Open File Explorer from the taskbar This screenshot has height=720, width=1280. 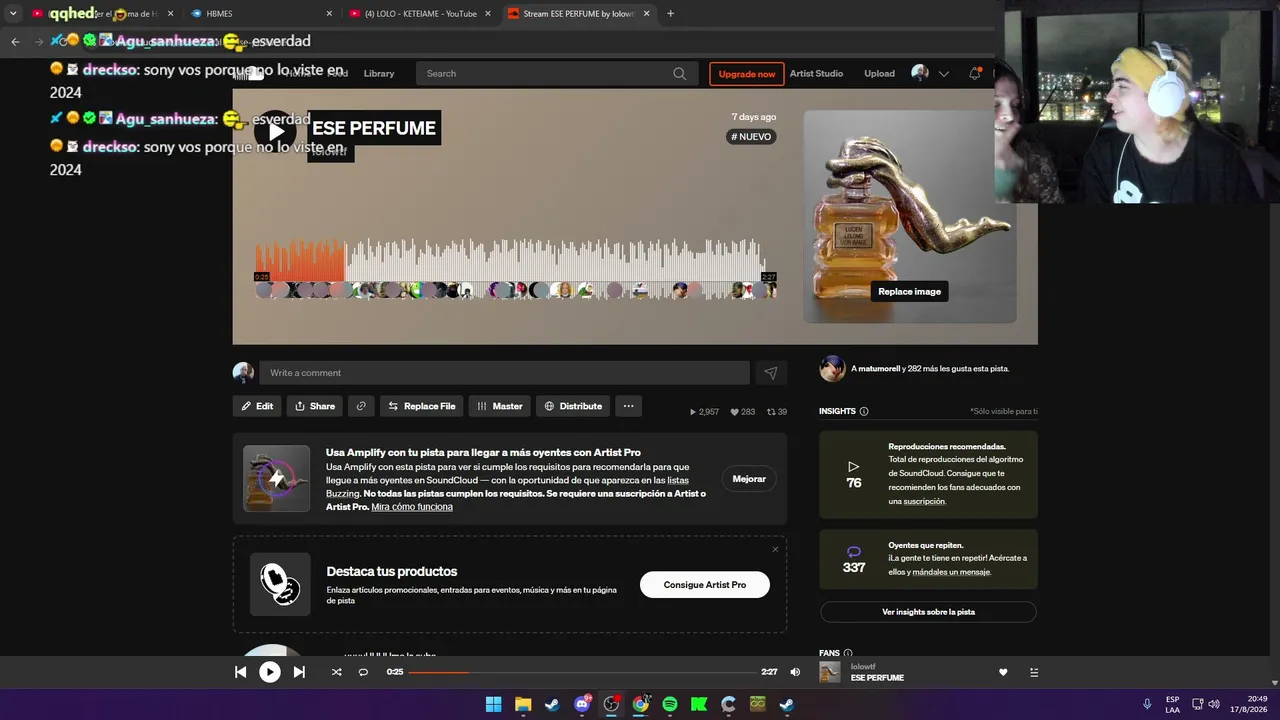[x=523, y=704]
